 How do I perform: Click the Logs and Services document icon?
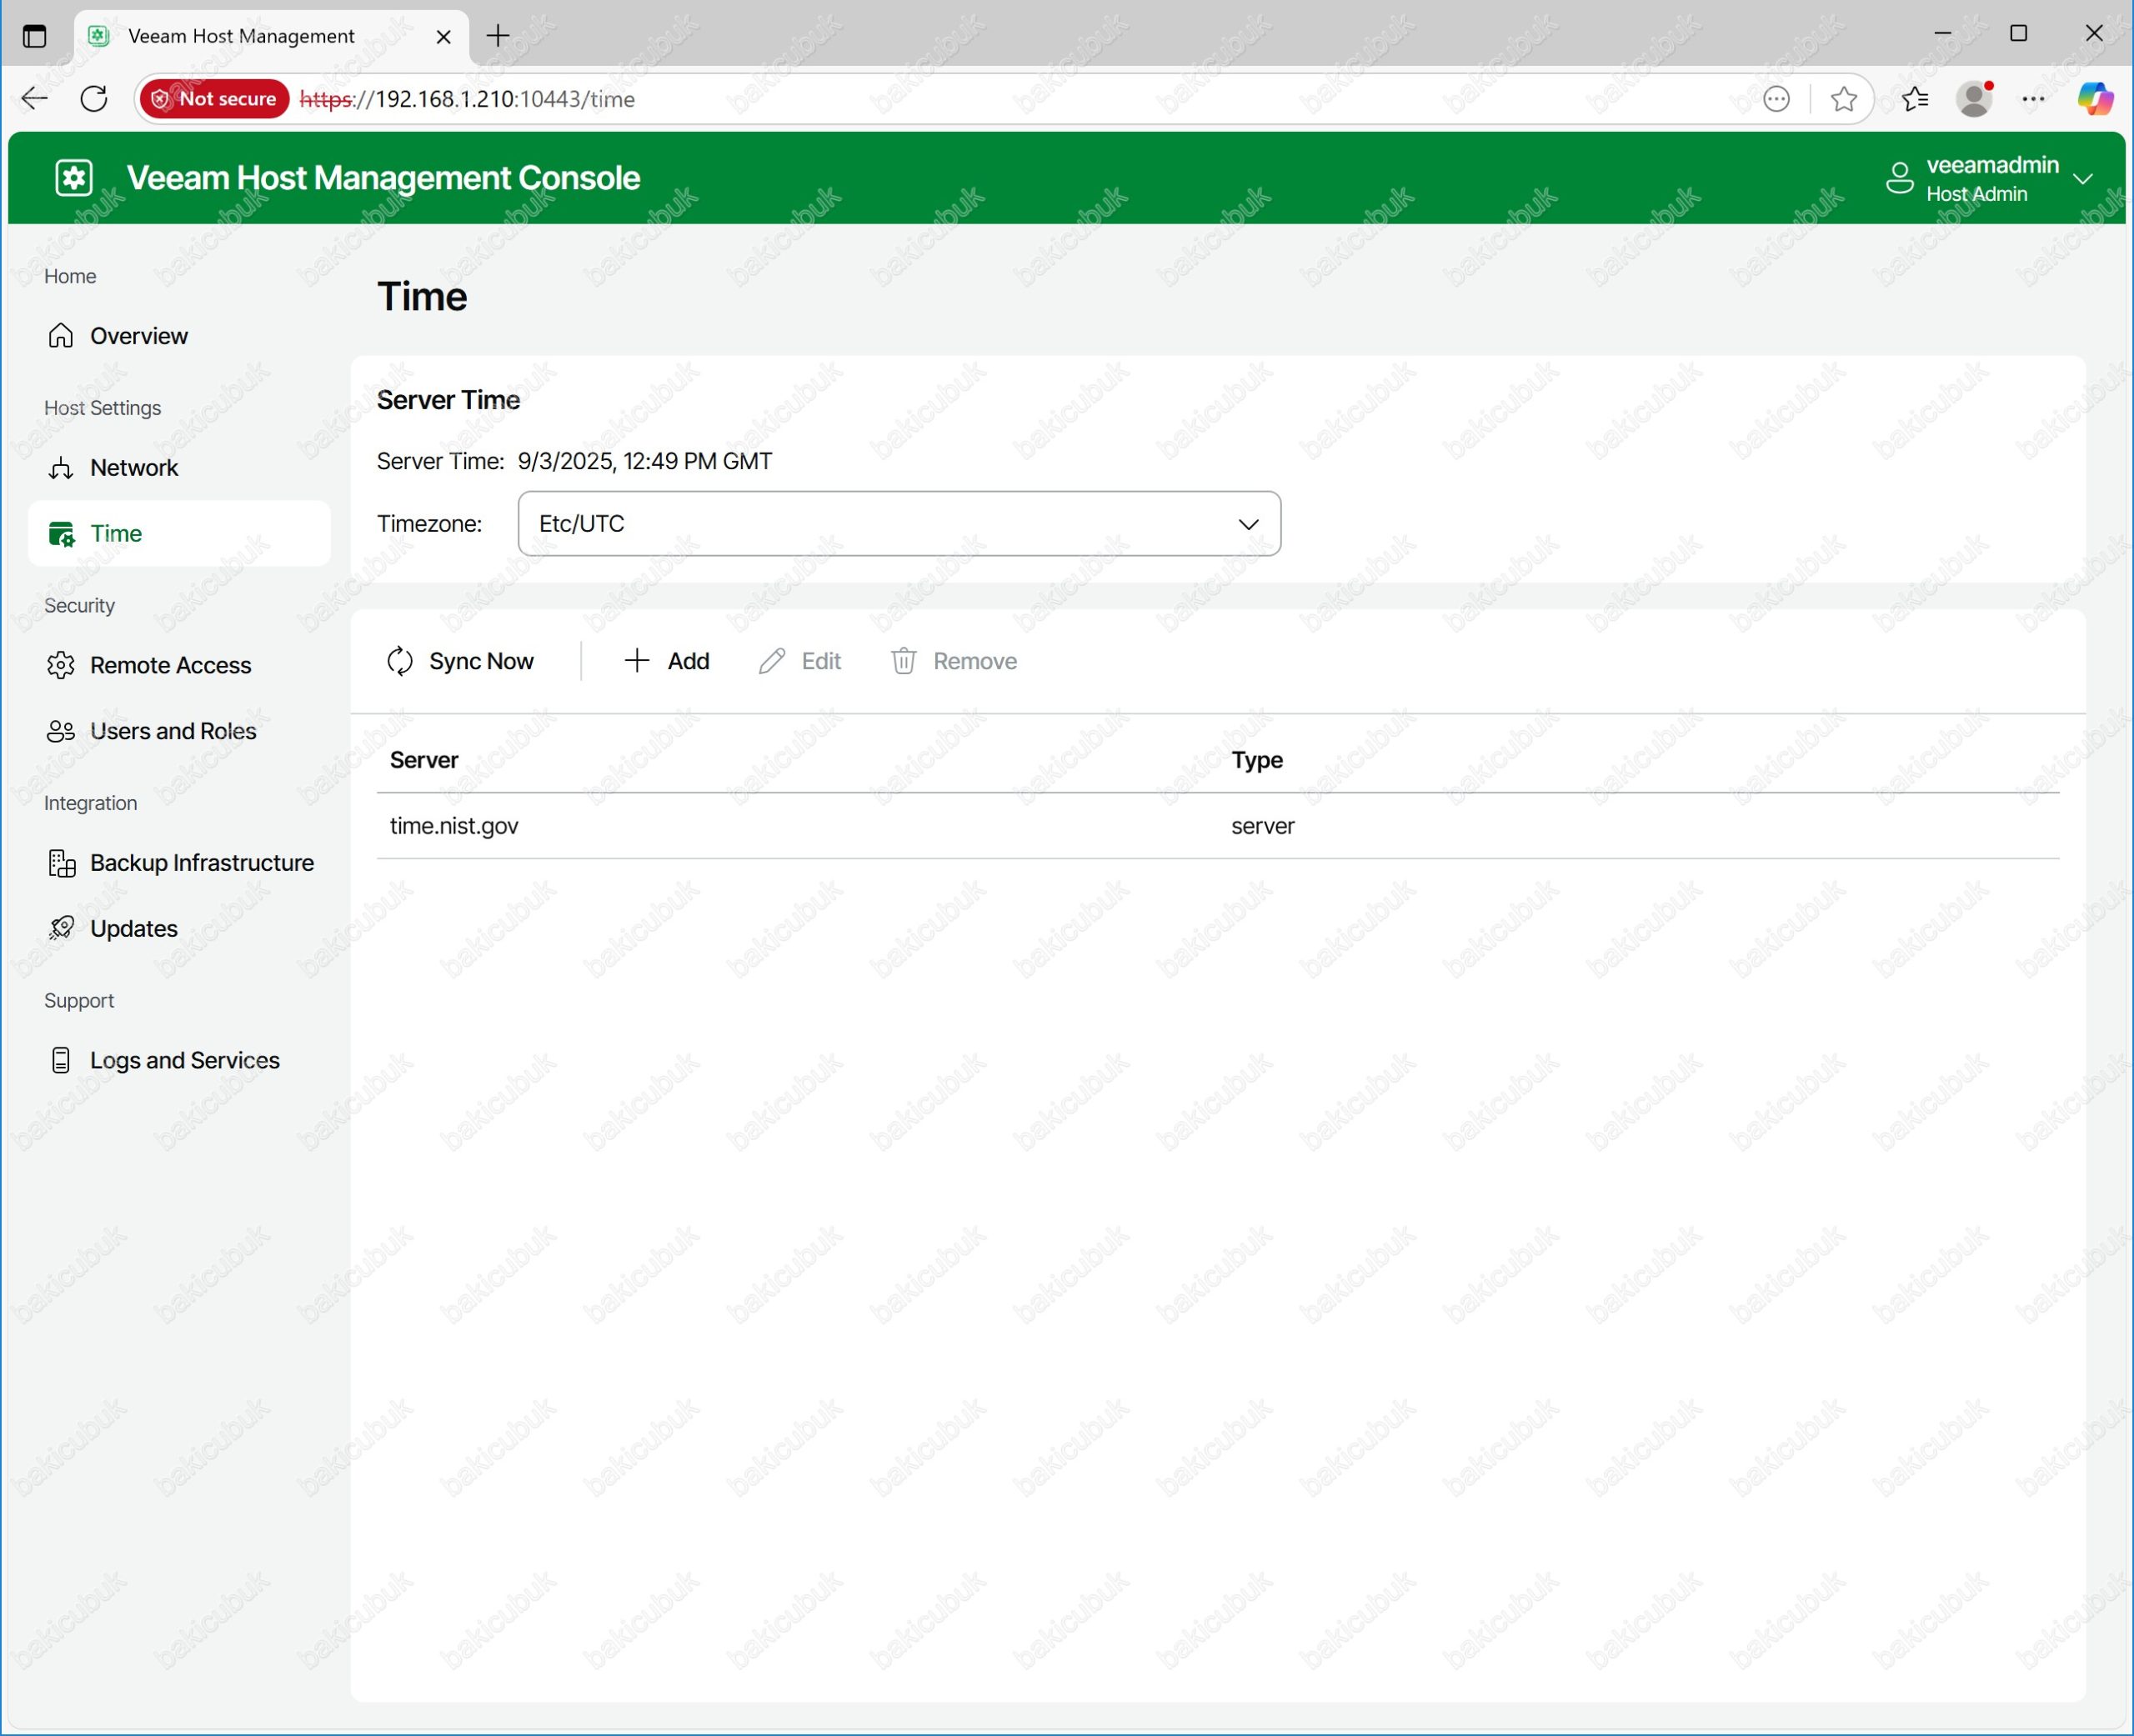(61, 1060)
